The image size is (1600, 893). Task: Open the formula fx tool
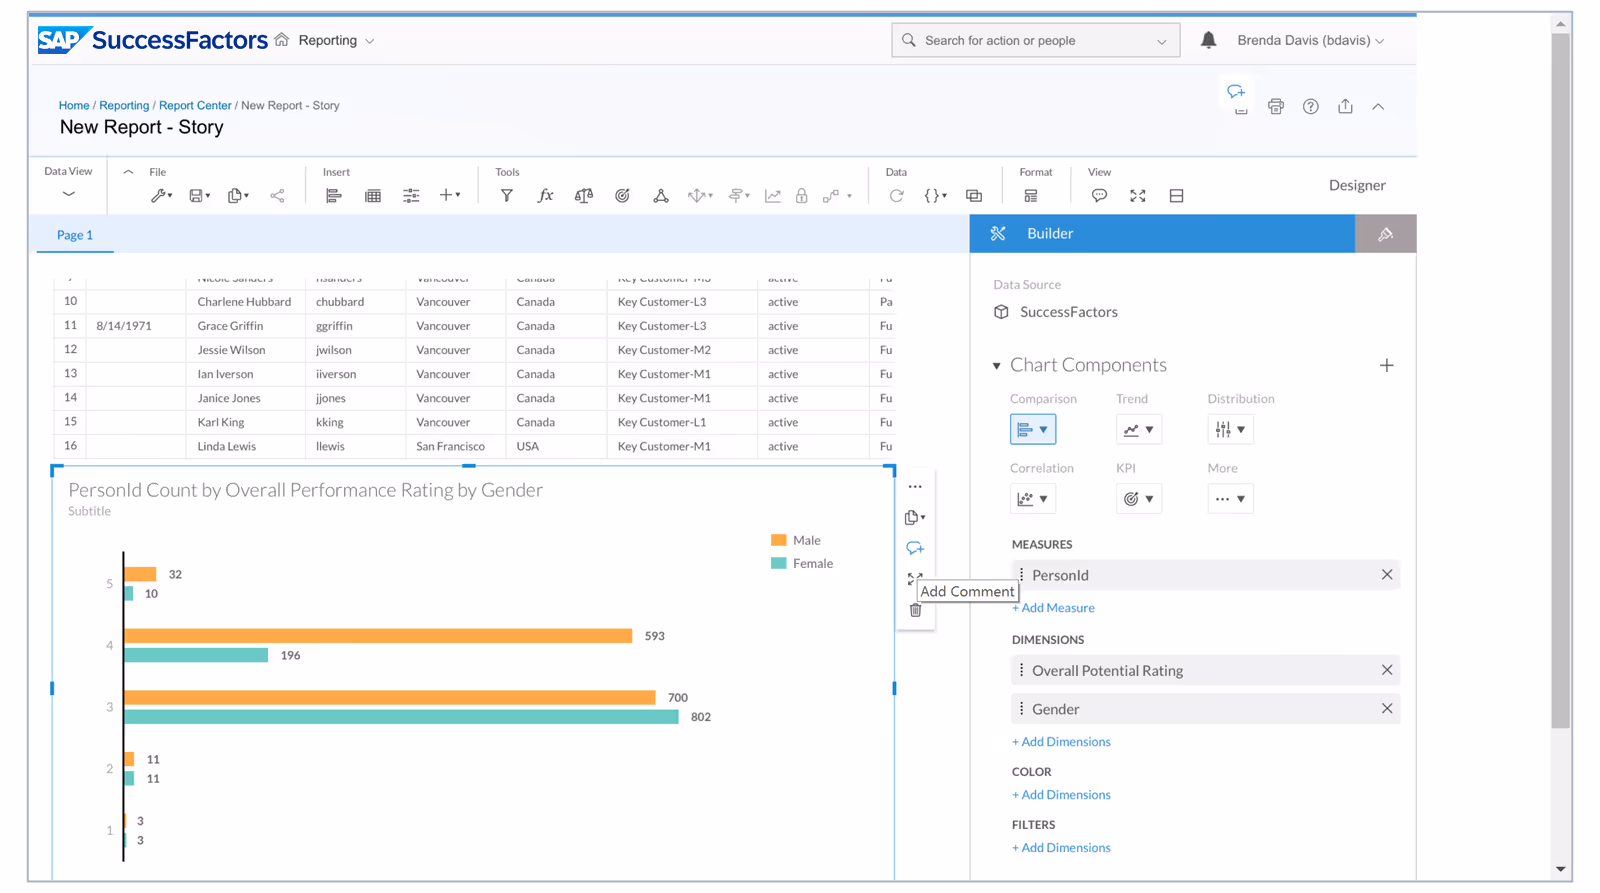[x=545, y=196]
